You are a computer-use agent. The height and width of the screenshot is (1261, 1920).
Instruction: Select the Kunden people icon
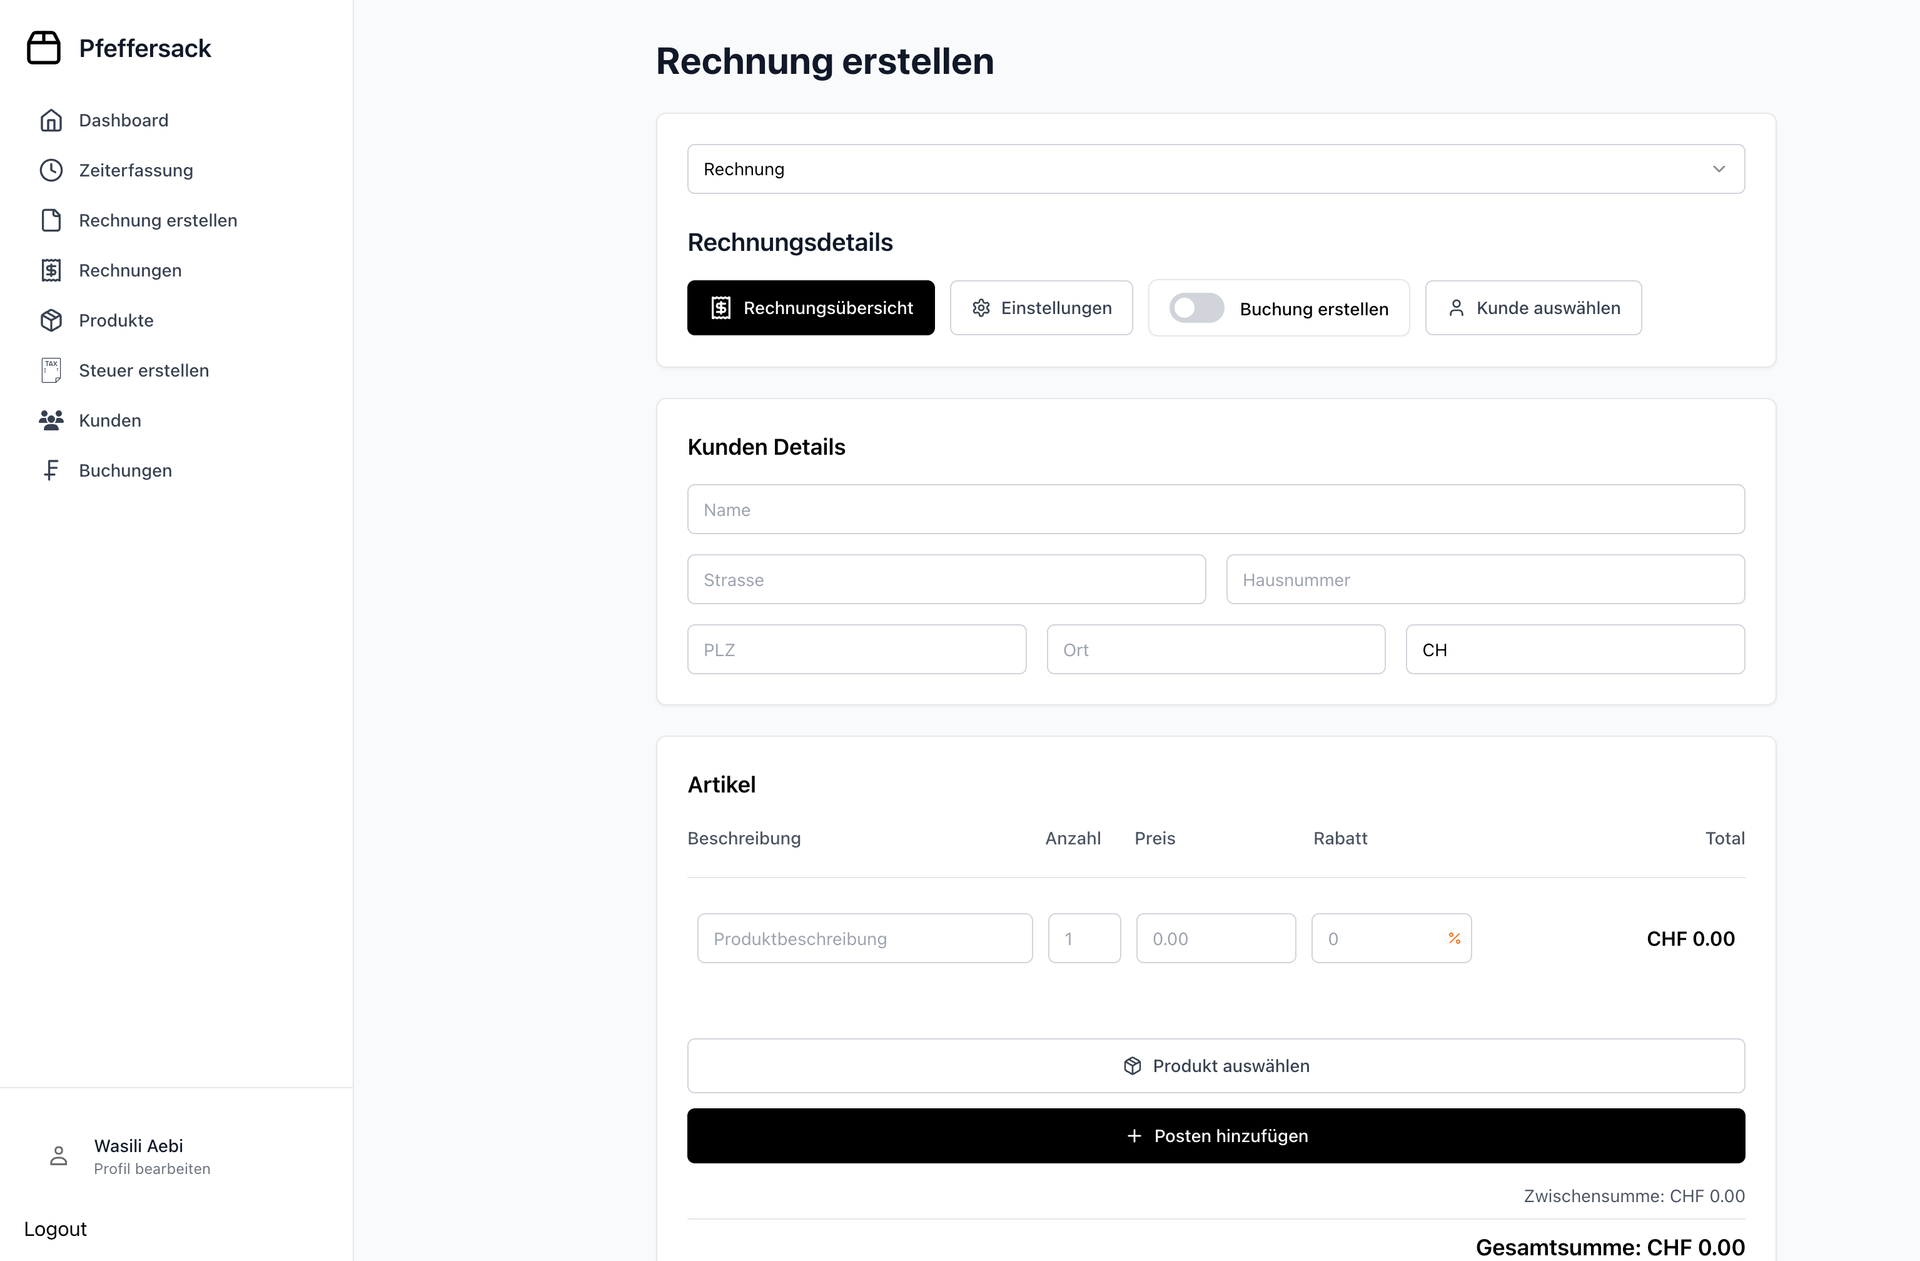[x=51, y=420]
